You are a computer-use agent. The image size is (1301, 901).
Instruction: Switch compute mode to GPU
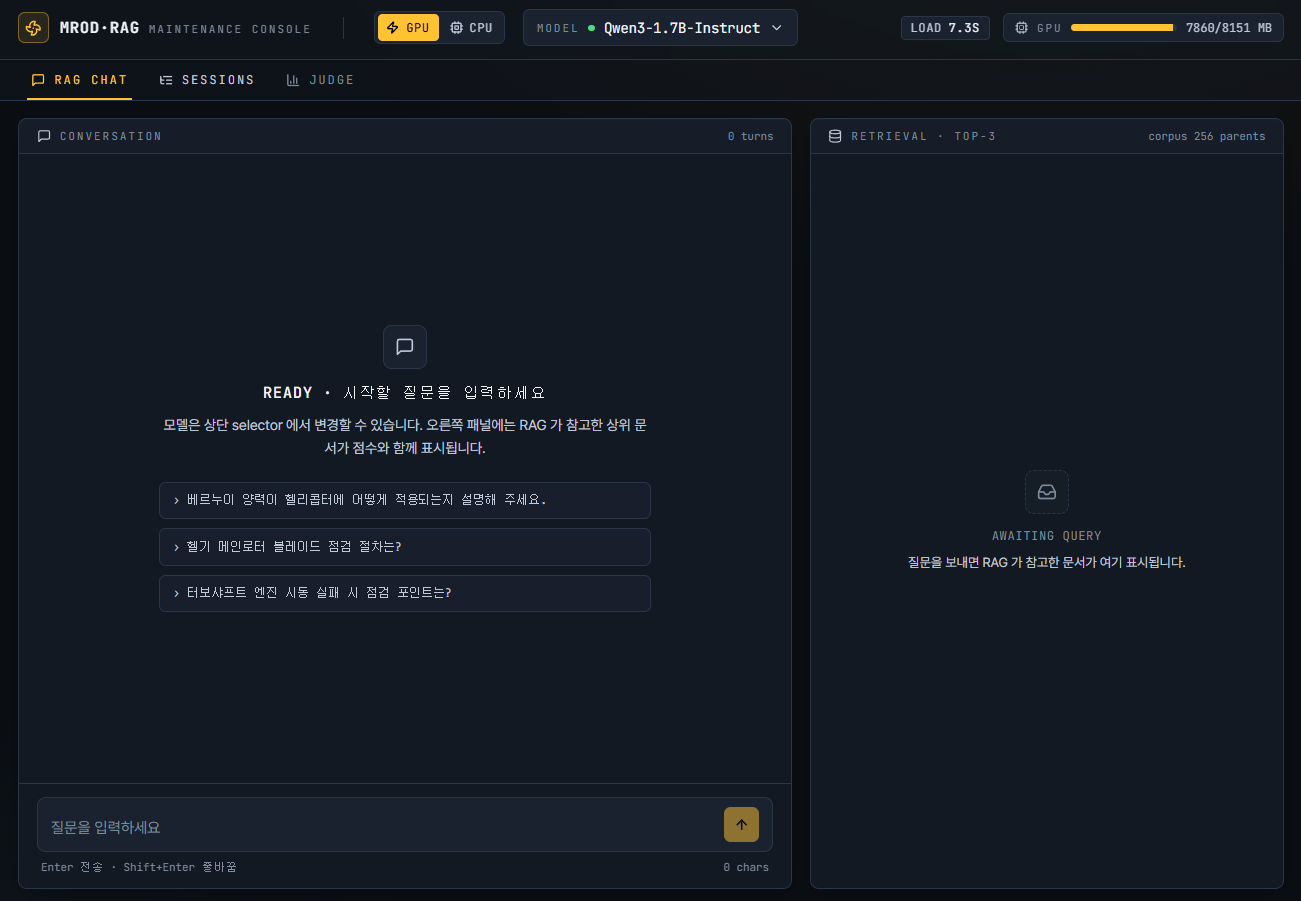click(x=408, y=28)
